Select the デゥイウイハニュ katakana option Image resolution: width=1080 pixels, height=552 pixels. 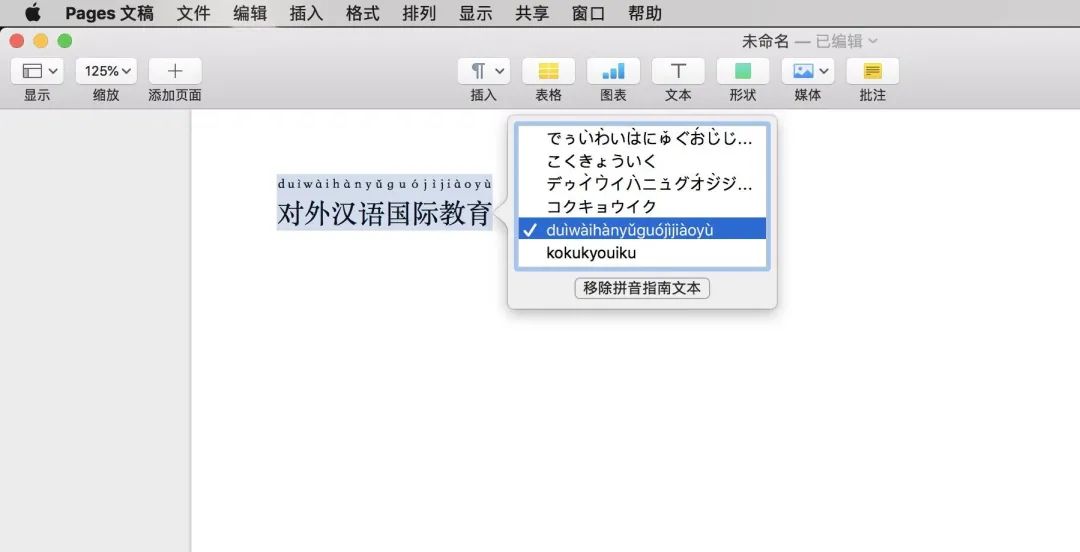coord(642,183)
